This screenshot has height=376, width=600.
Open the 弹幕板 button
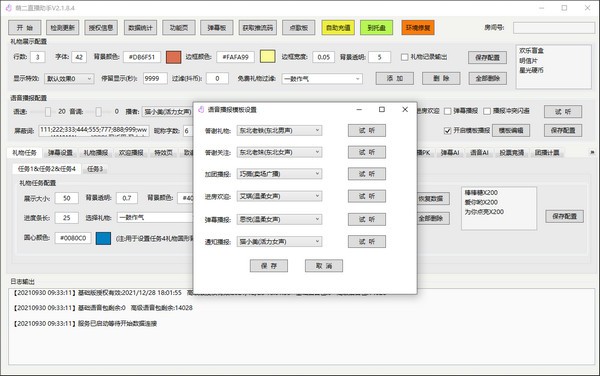pos(217,28)
